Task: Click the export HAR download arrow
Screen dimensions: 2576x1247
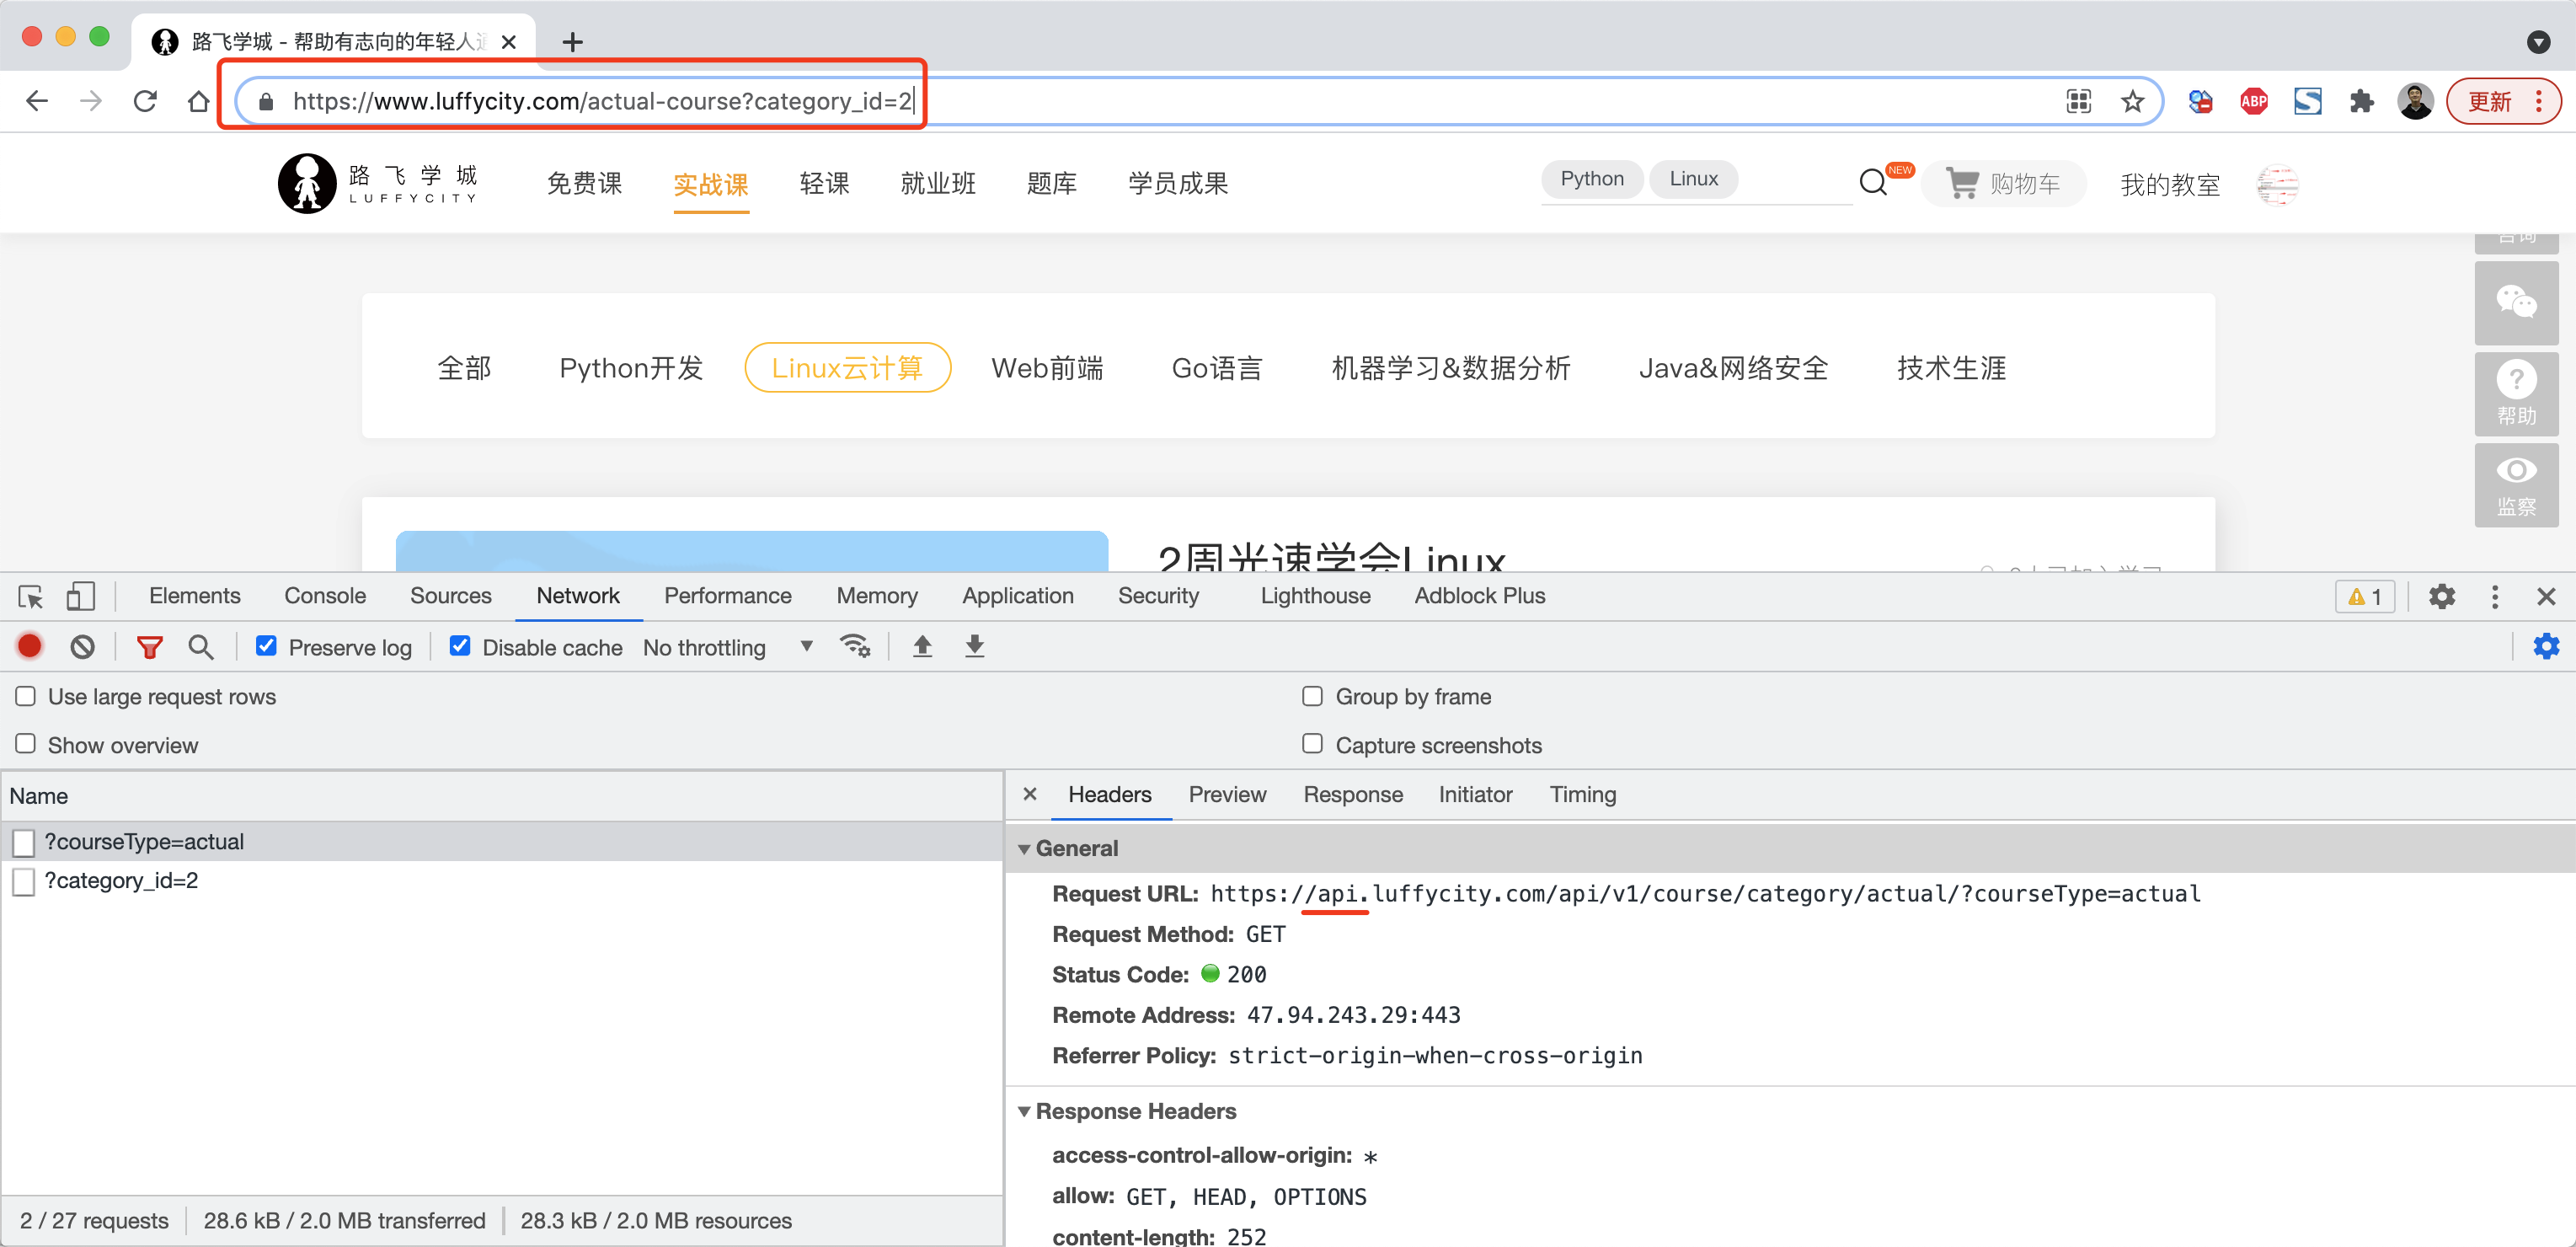Action: coord(974,647)
